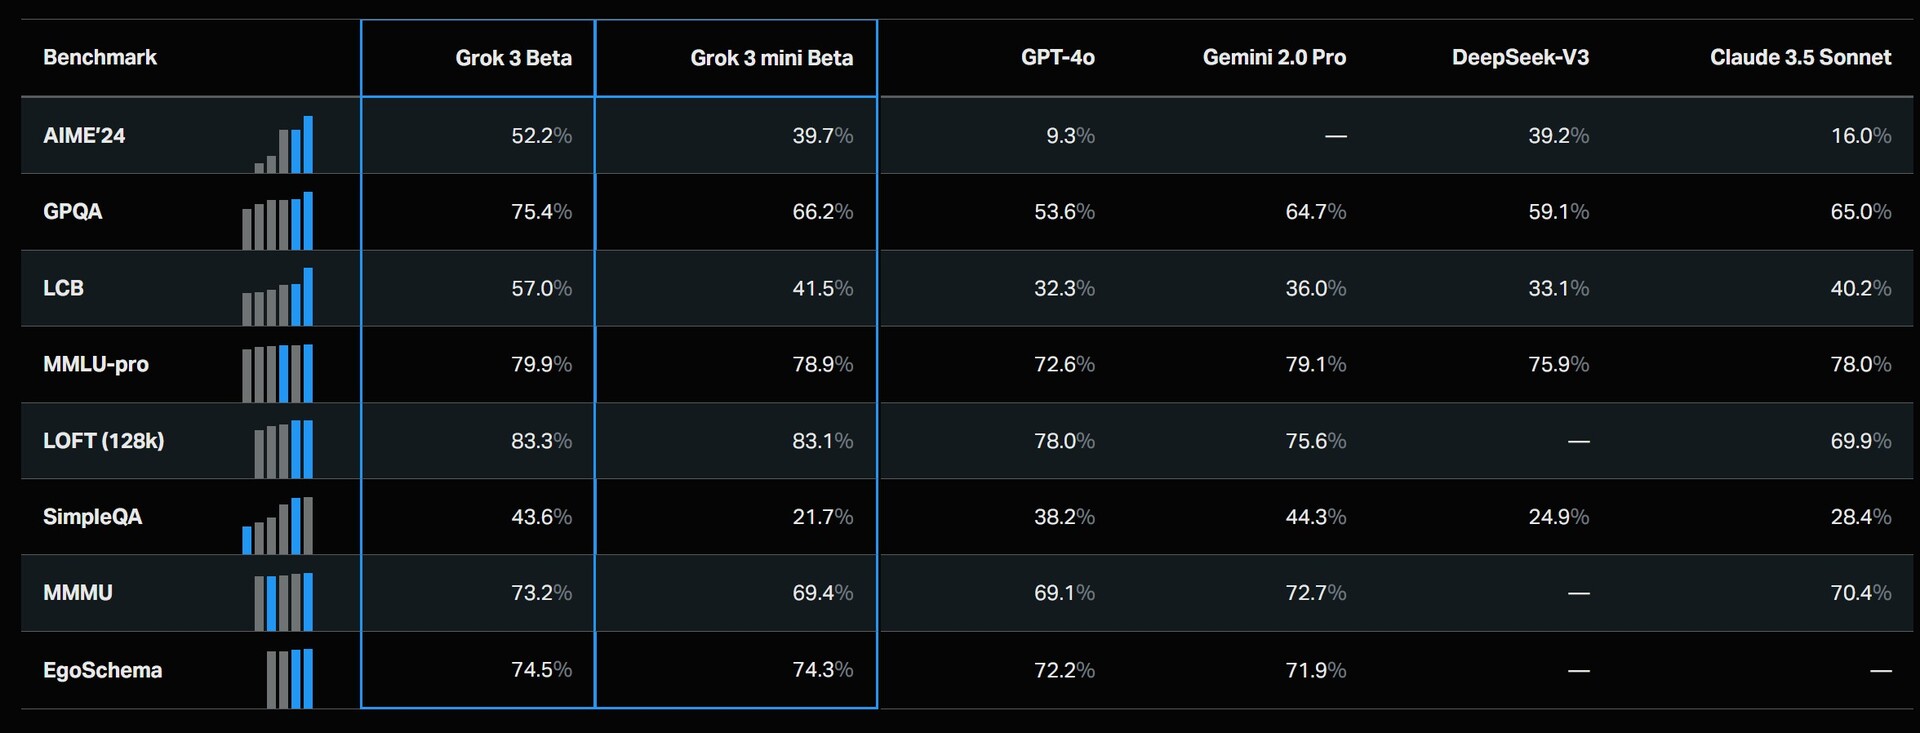Click the EgoSchema mini bar chart
Image resolution: width=1920 pixels, height=733 pixels.
click(x=290, y=679)
